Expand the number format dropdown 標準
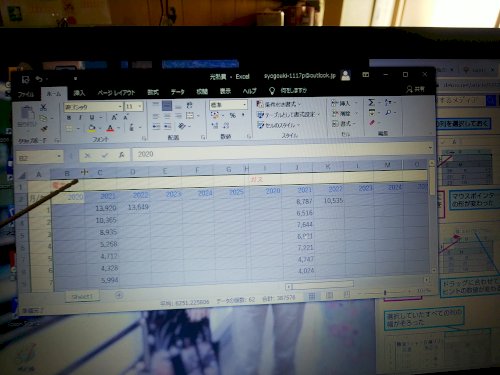The width and height of the screenshot is (500, 375). click(245, 105)
